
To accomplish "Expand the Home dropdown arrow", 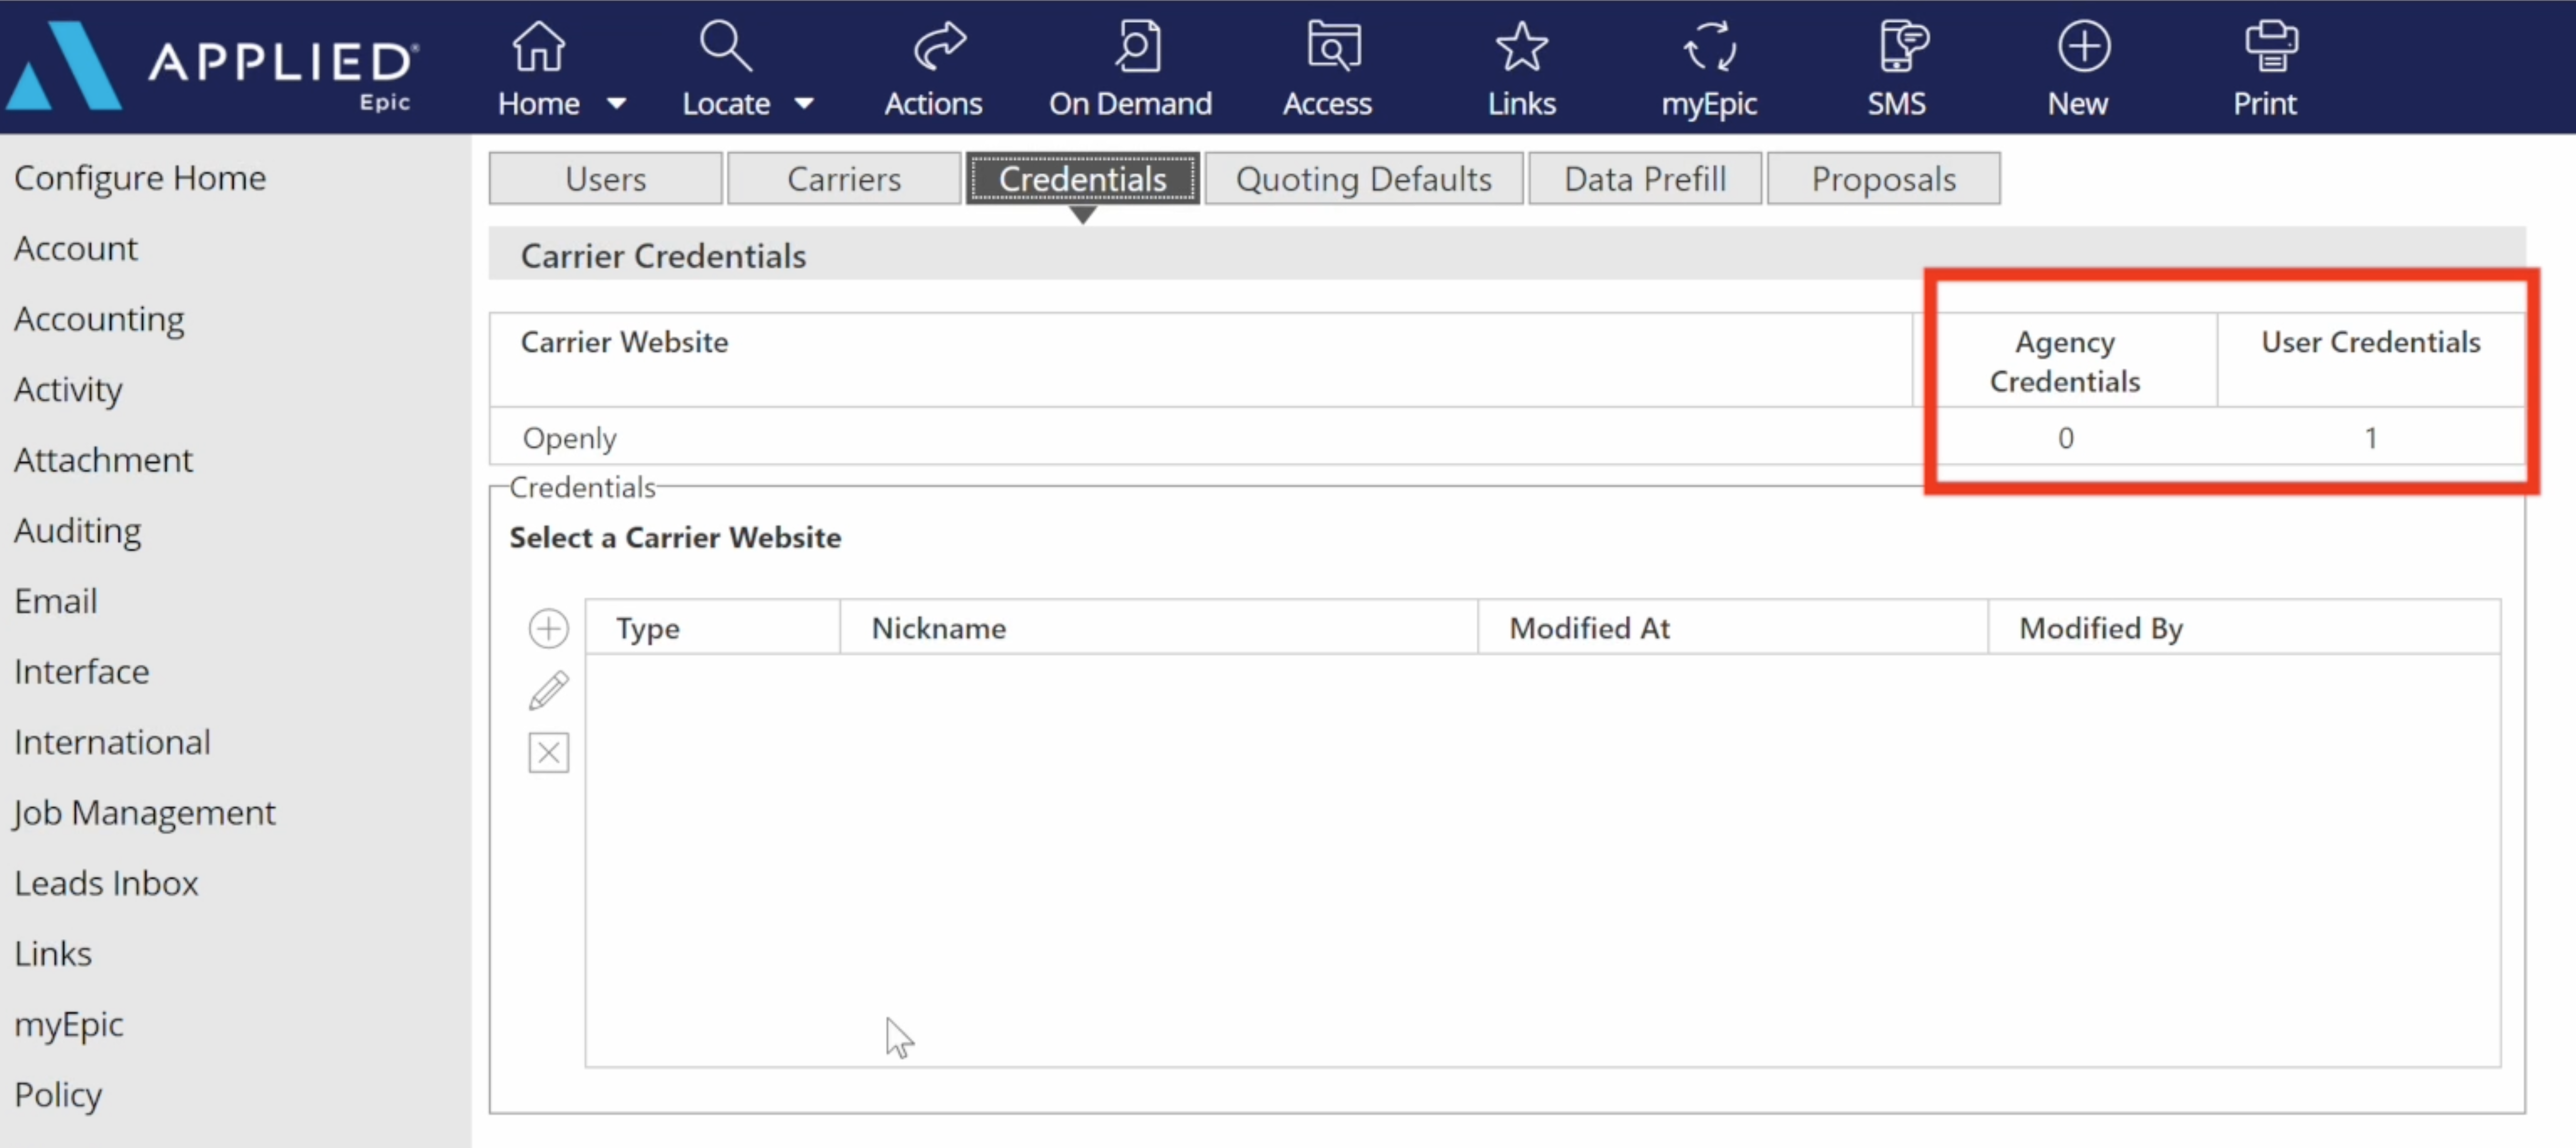I will click(x=617, y=103).
